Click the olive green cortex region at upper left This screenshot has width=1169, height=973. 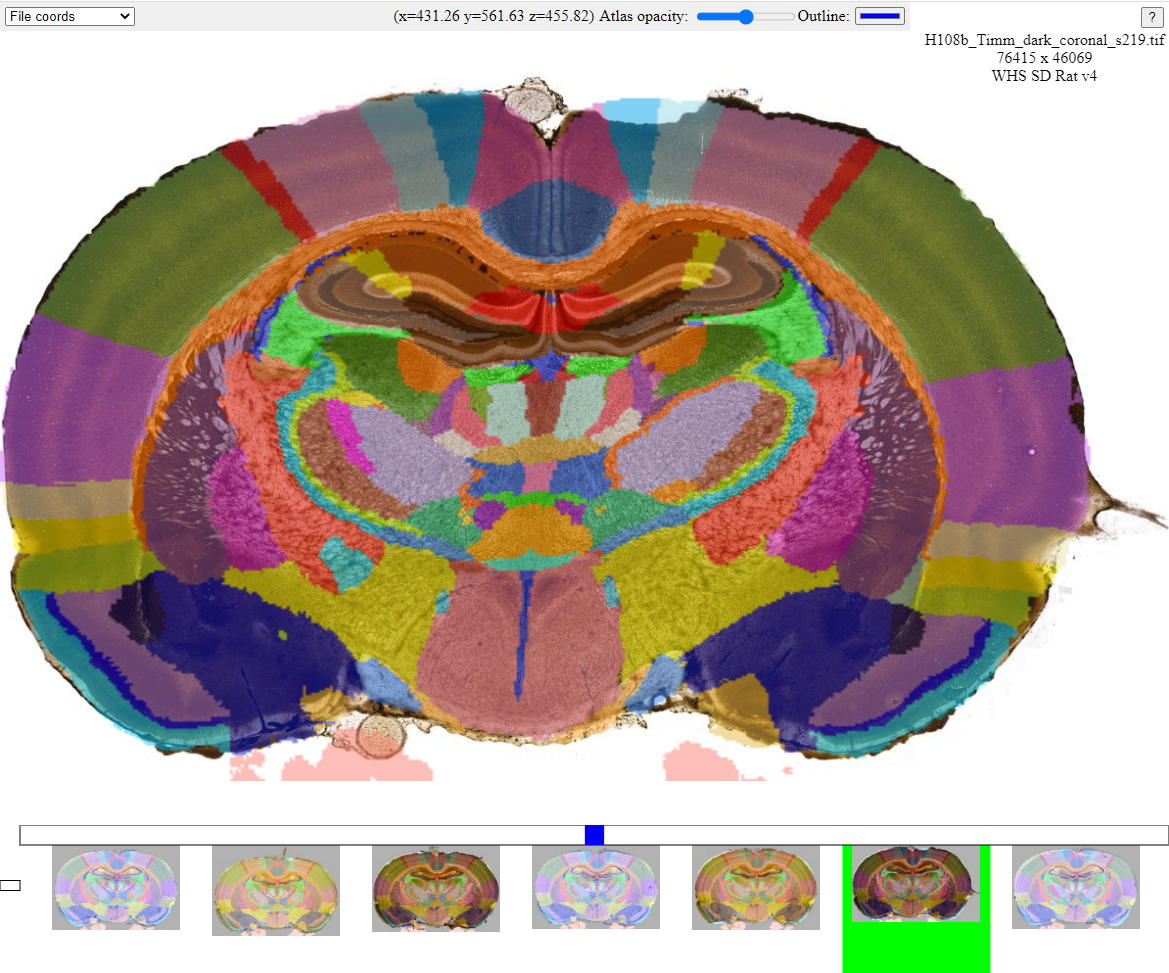pos(130,240)
